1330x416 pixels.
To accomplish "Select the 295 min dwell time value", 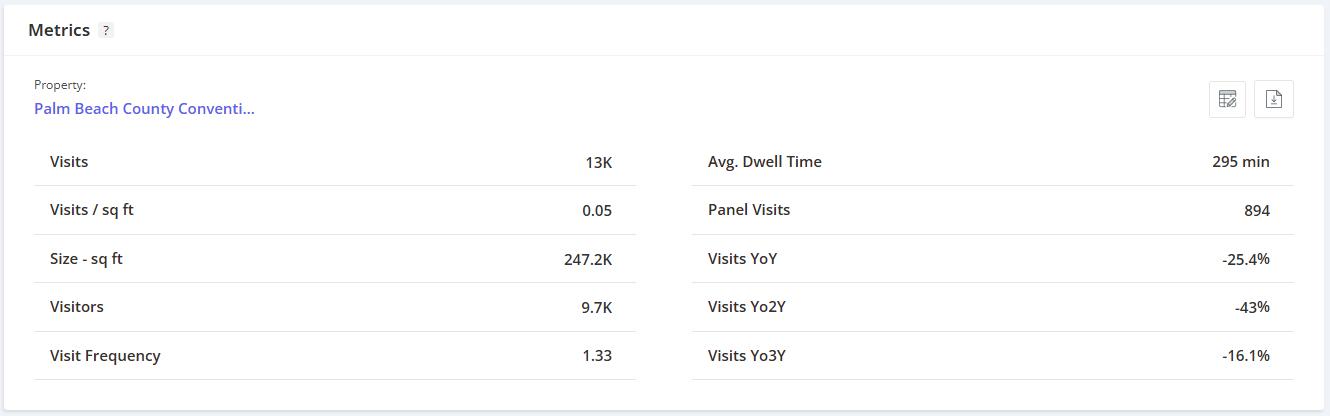I will click(1240, 162).
